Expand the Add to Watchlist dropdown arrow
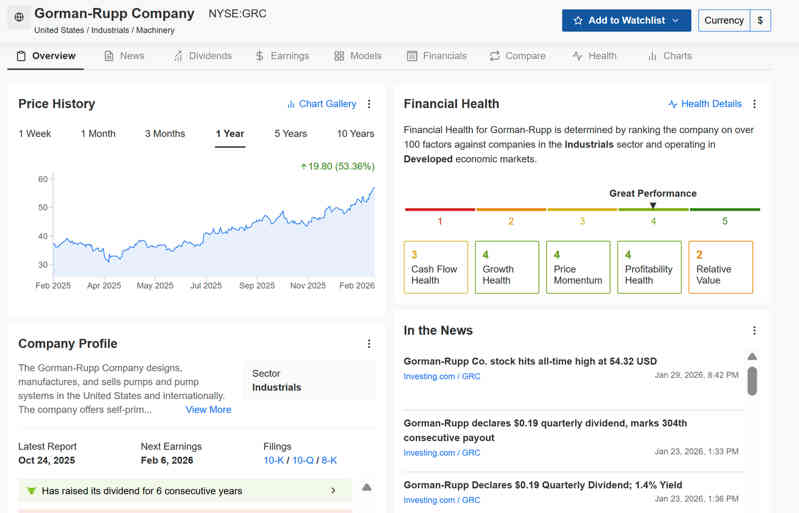 pos(676,21)
